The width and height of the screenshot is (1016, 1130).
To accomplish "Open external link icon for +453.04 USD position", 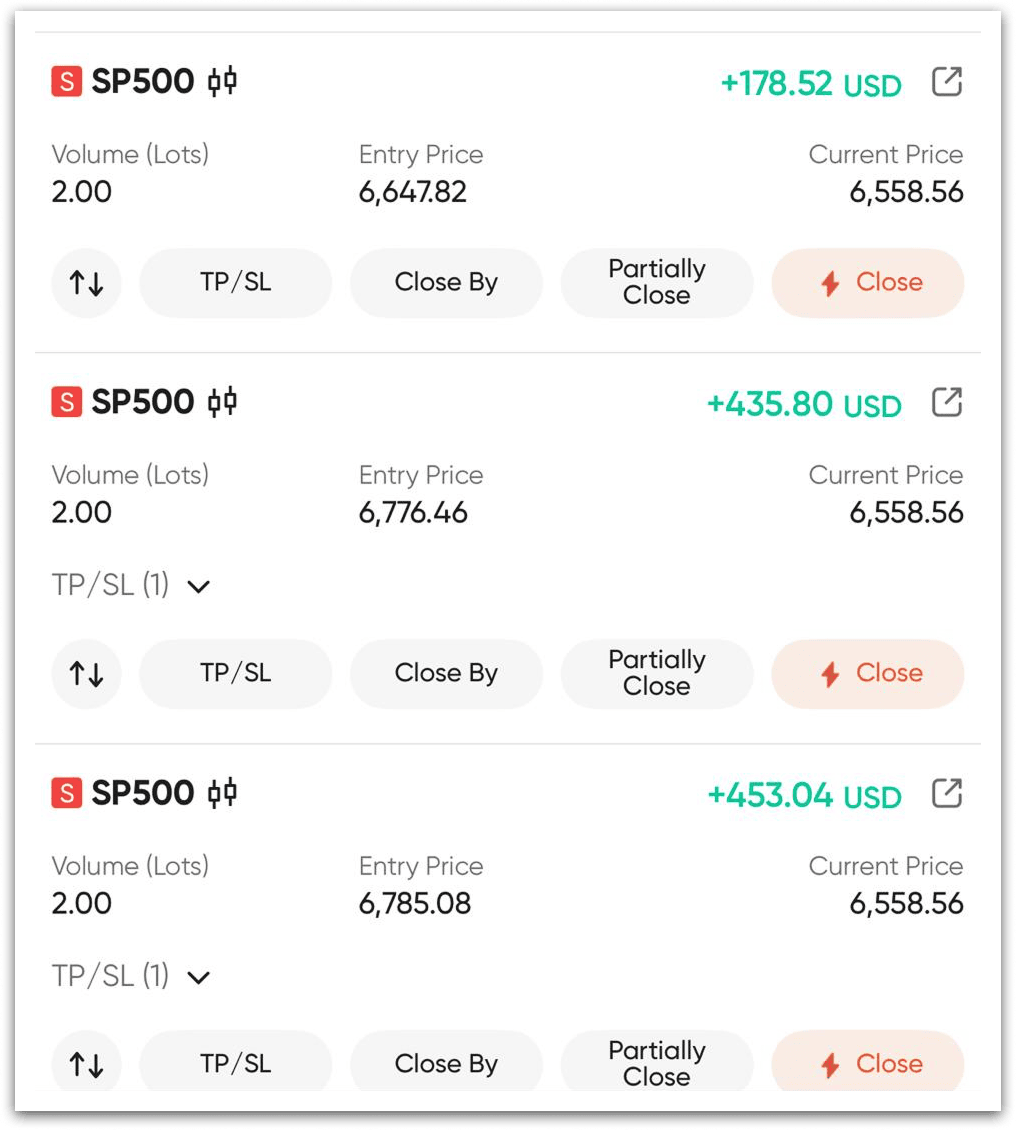I will point(946,794).
